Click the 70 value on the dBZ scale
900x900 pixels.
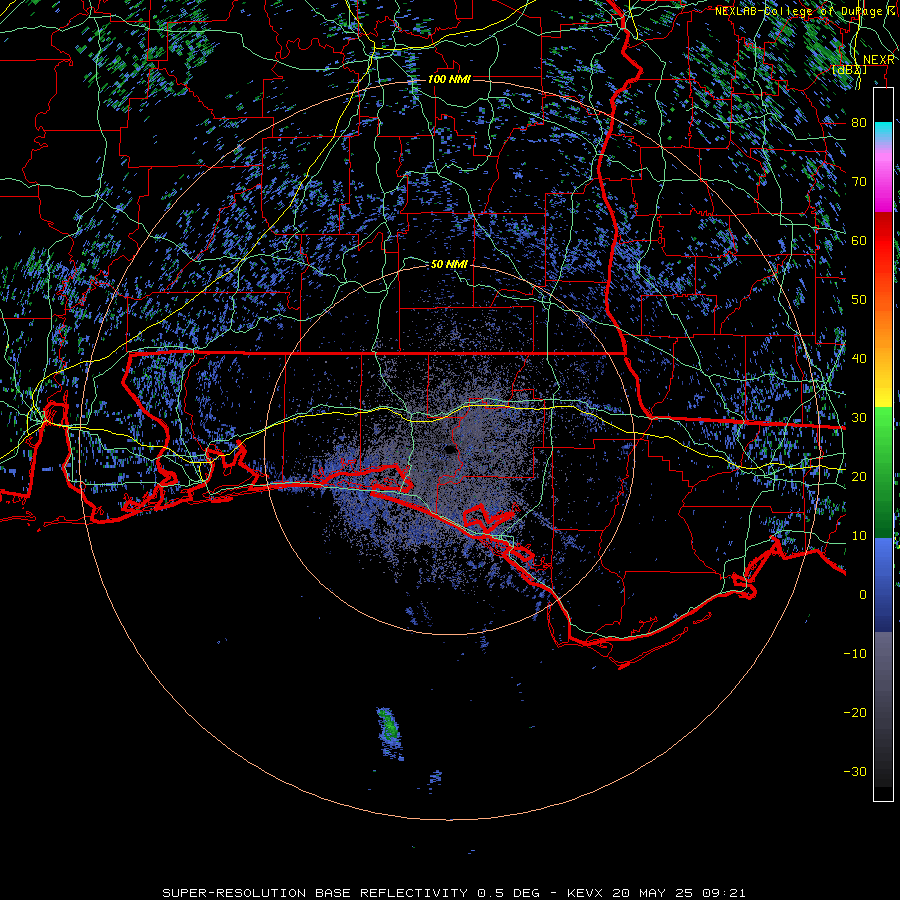click(x=859, y=181)
